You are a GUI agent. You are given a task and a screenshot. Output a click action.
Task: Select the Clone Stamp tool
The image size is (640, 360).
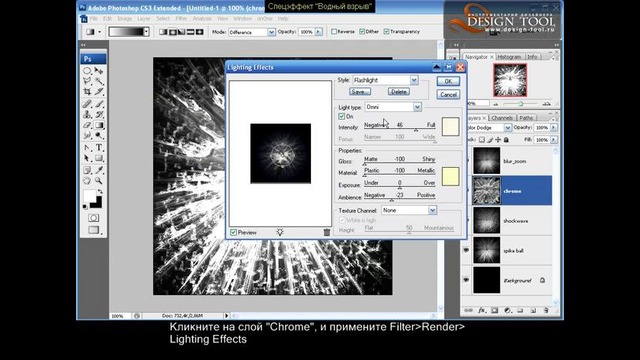(x=87, y=114)
